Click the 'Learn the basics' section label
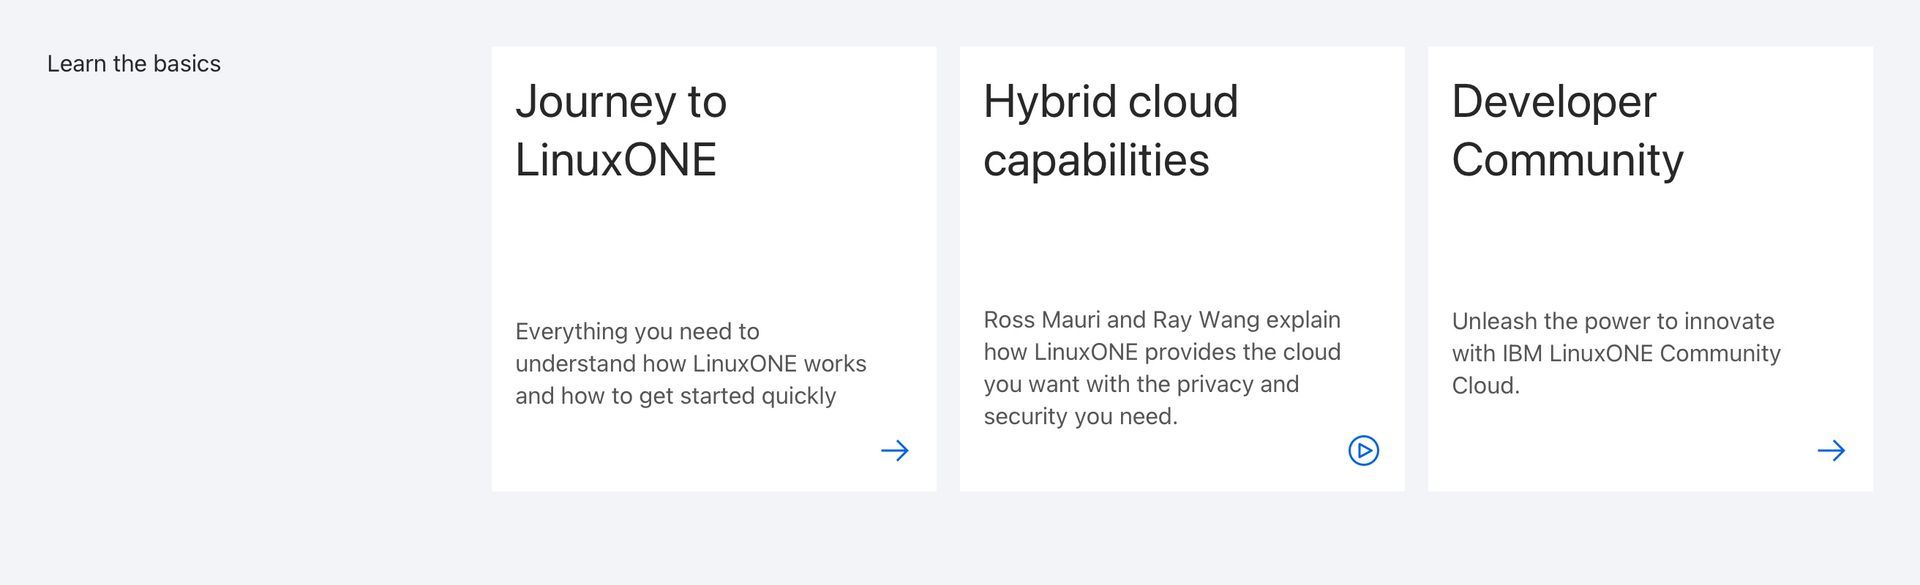This screenshot has width=1920, height=585. pyautogui.click(x=134, y=64)
